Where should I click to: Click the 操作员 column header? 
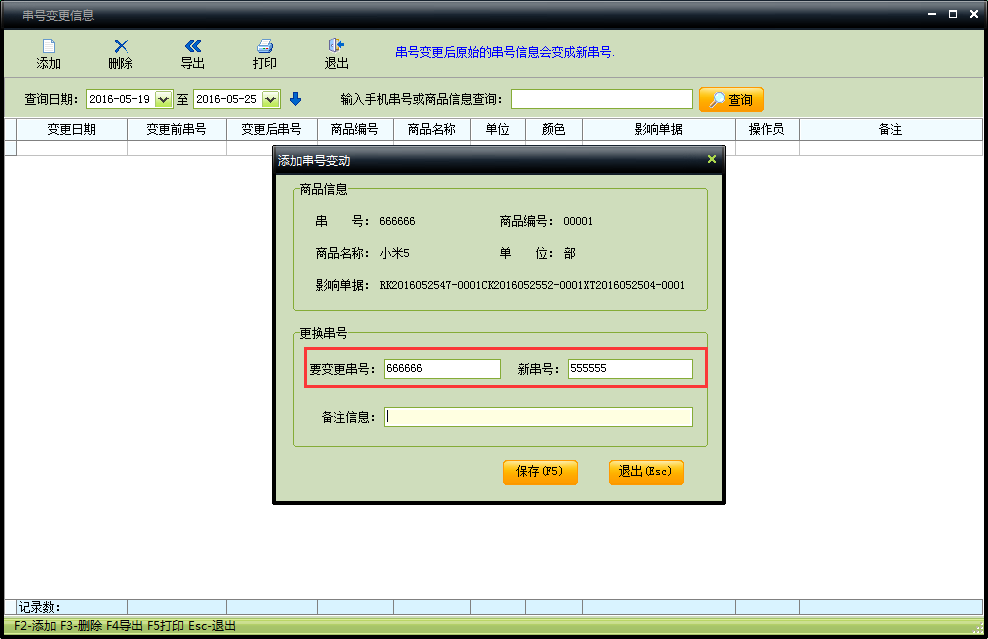click(x=767, y=129)
